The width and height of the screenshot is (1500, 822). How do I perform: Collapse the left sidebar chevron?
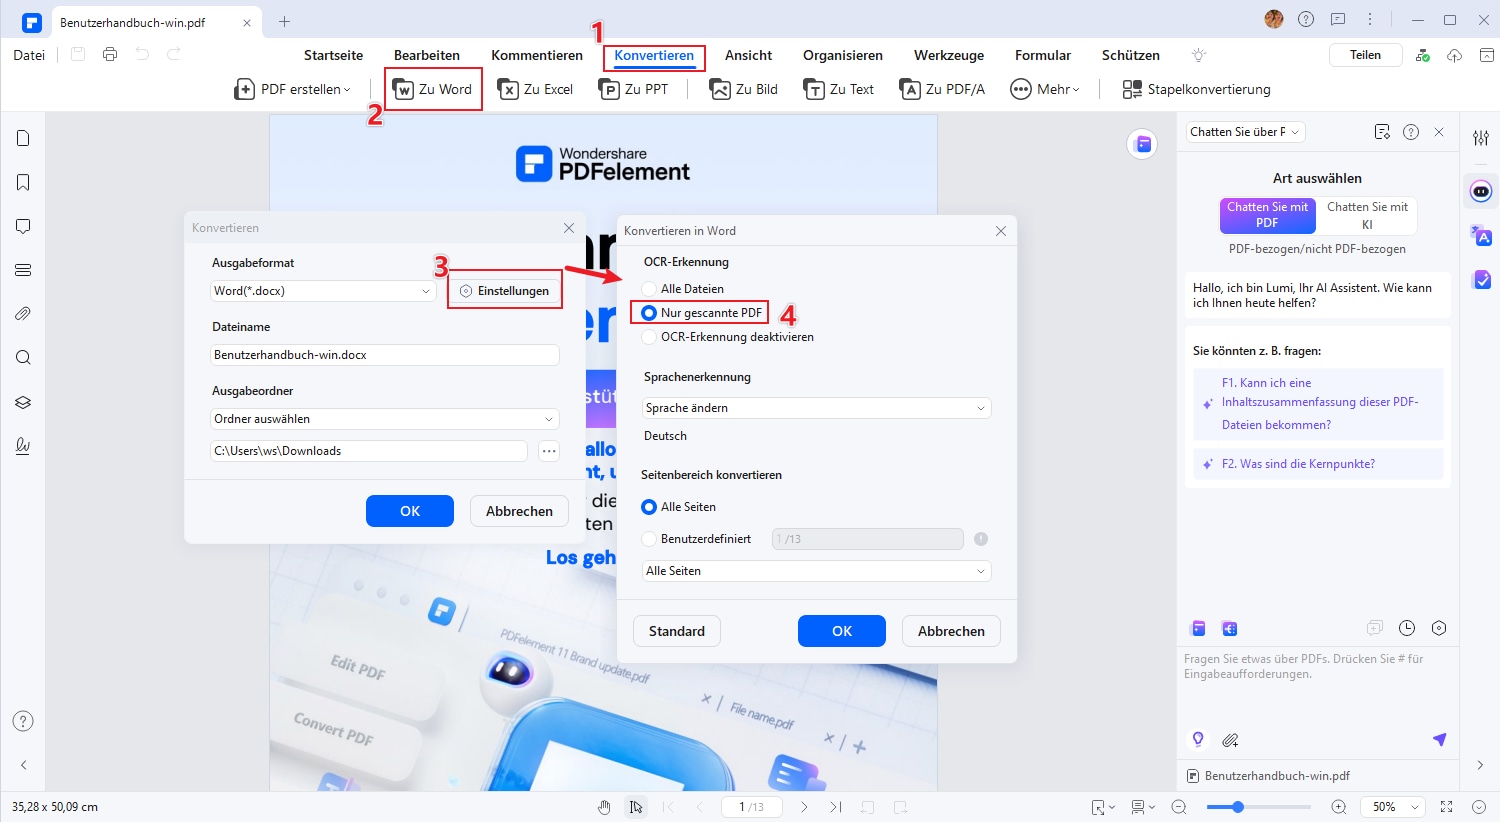23,765
